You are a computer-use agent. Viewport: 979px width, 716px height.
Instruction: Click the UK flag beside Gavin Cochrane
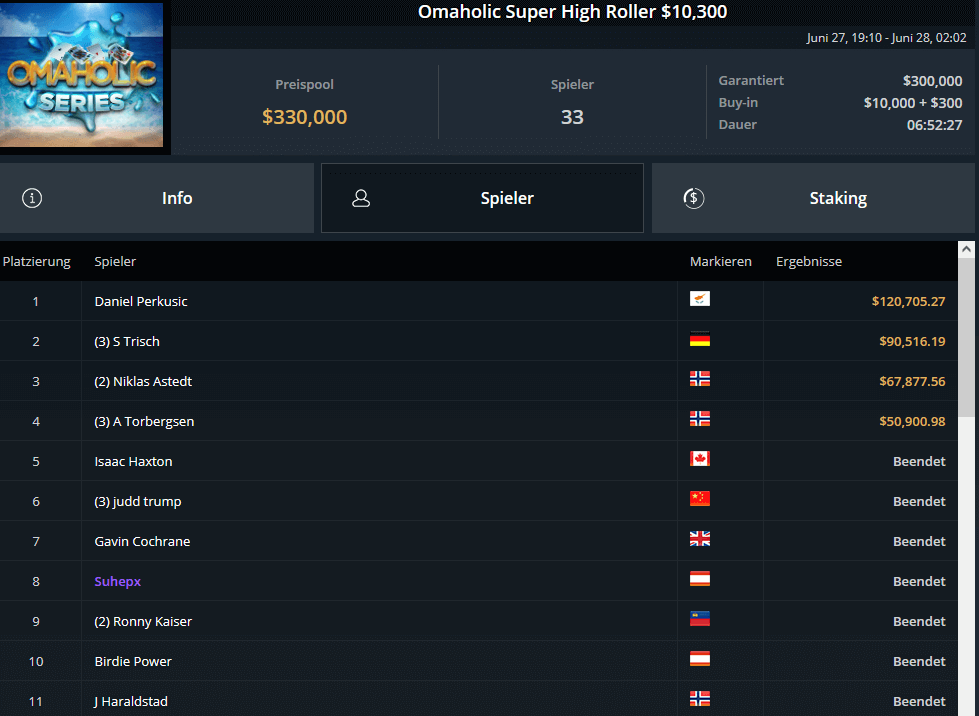[699, 540]
